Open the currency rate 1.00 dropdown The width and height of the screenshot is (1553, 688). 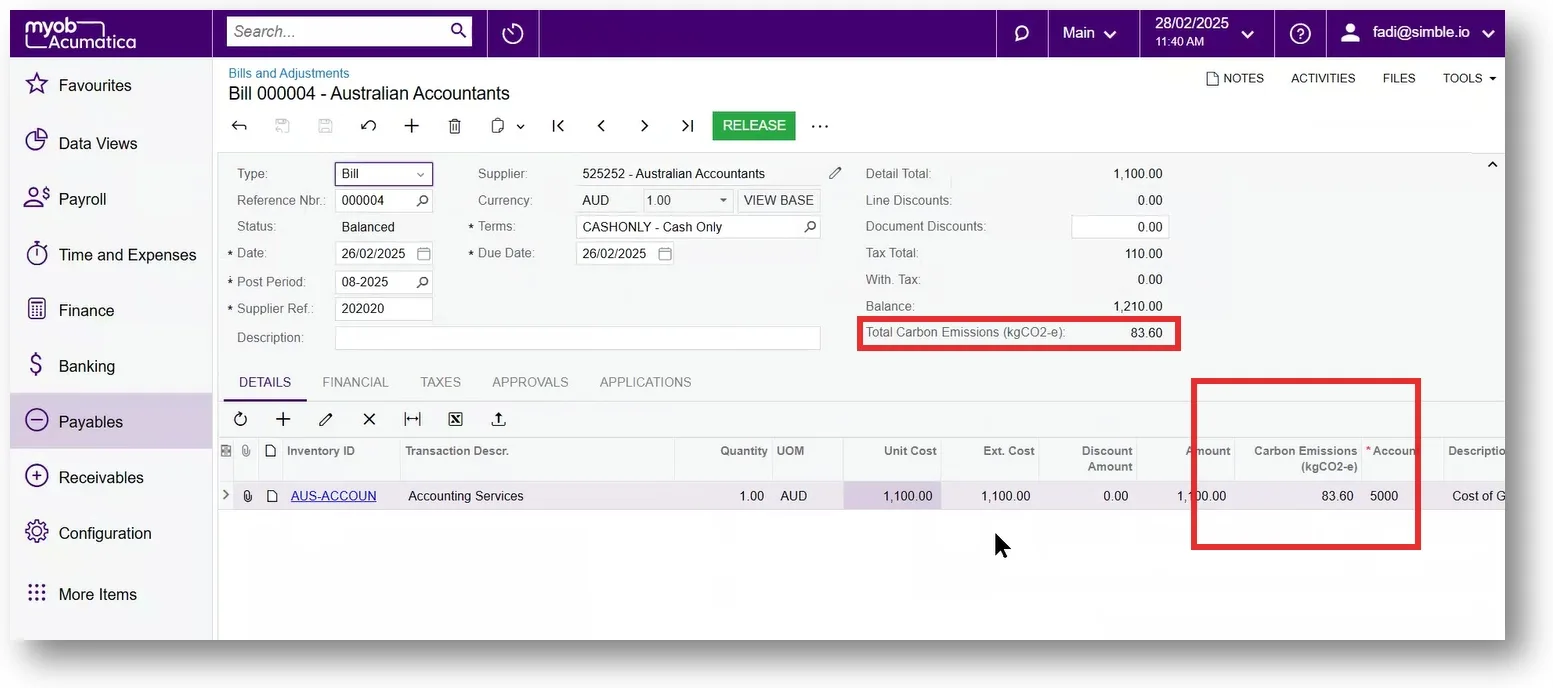click(x=688, y=200)
